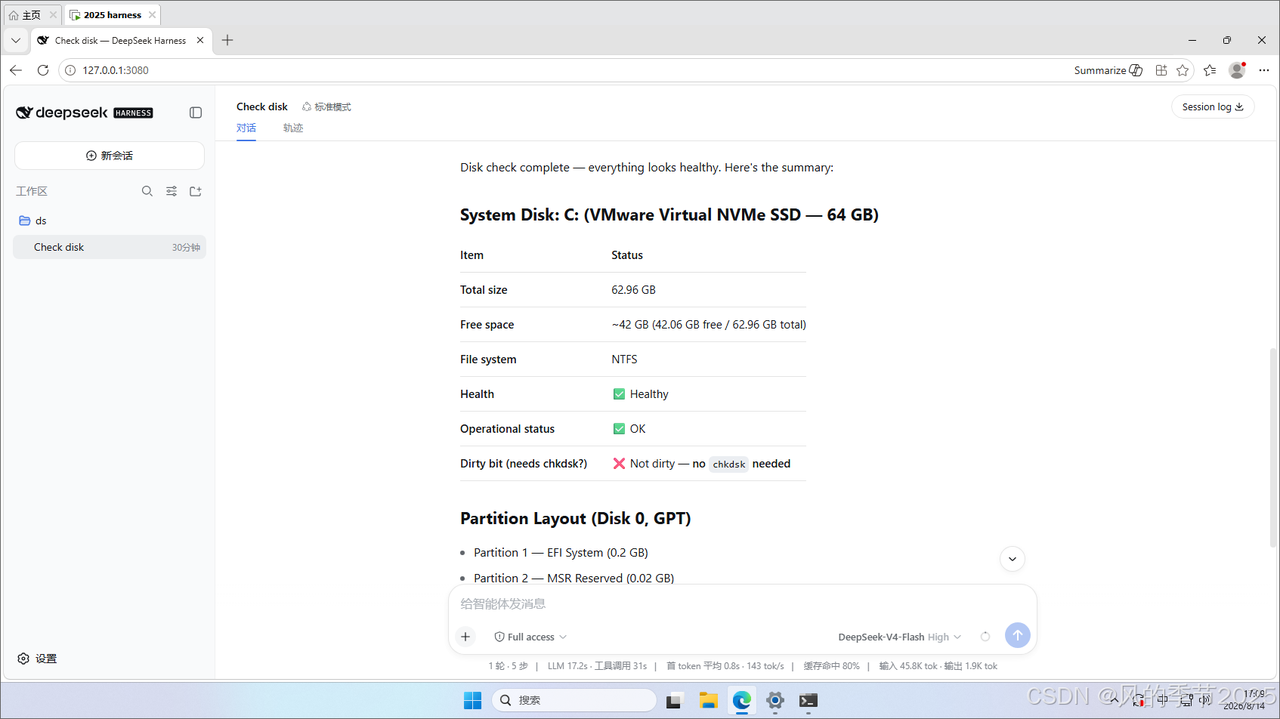Add a new workspace folder icon

[x=196, y=191]
